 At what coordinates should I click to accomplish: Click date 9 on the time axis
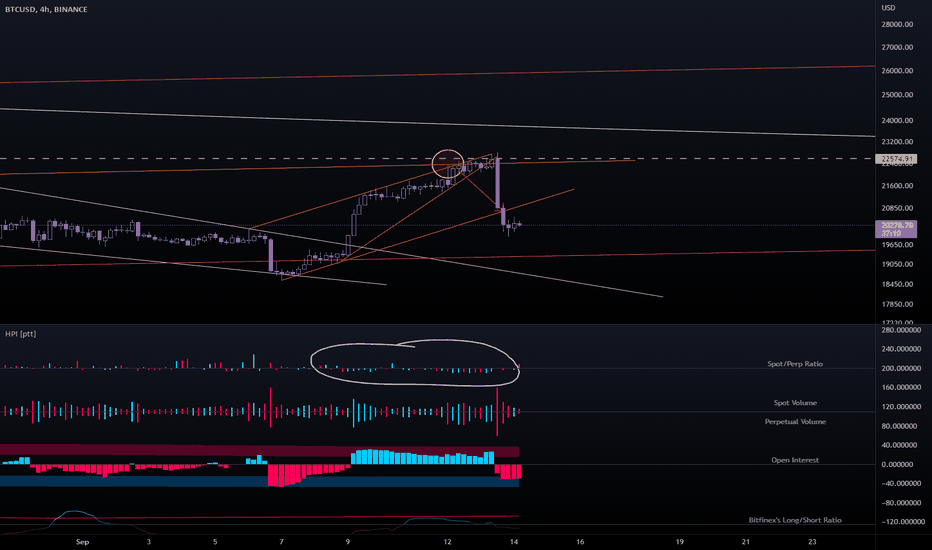pos(348,542)
